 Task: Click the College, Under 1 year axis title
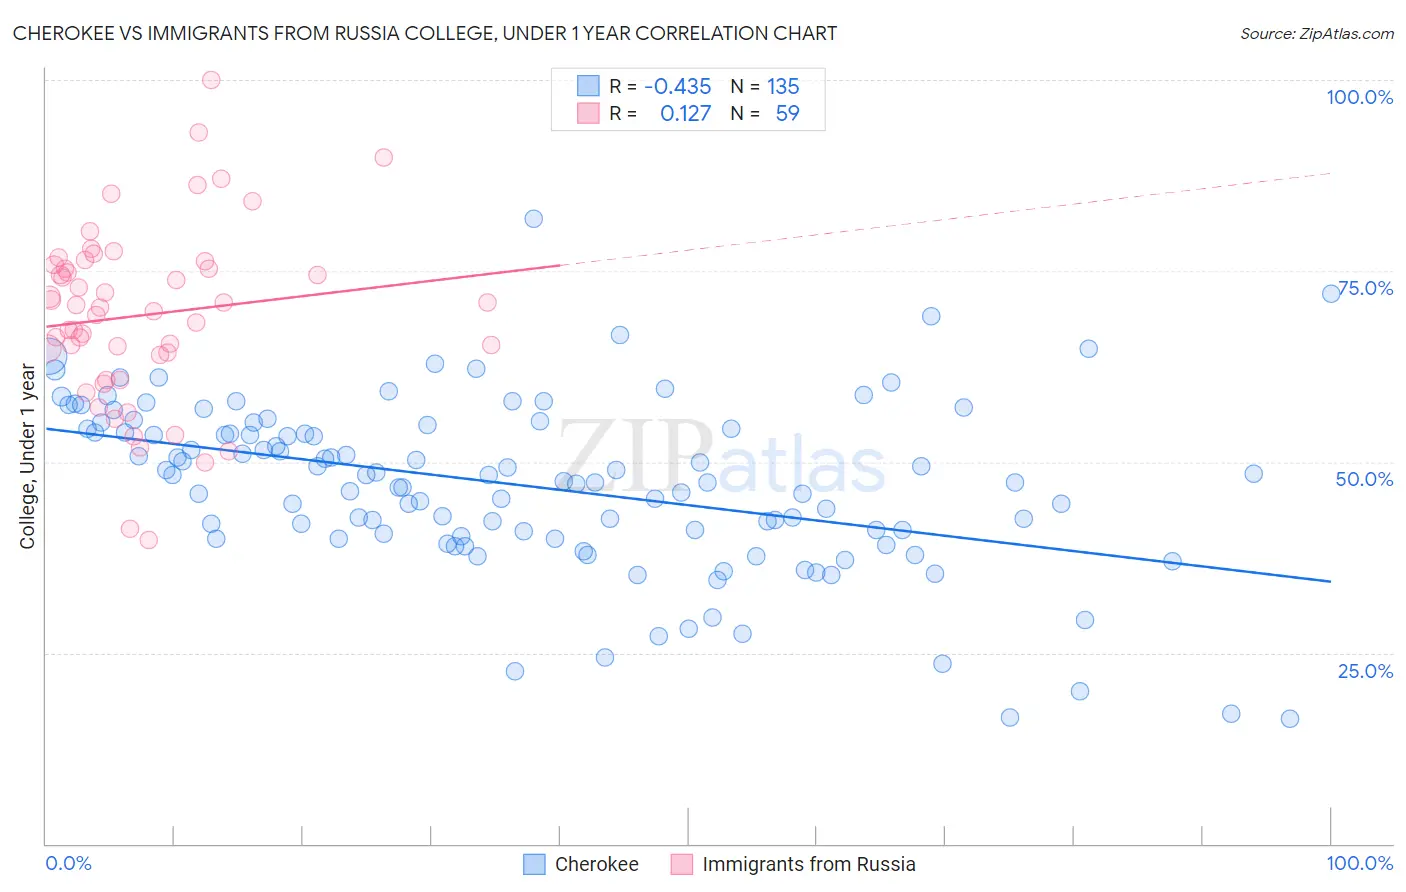coord(27,457)
